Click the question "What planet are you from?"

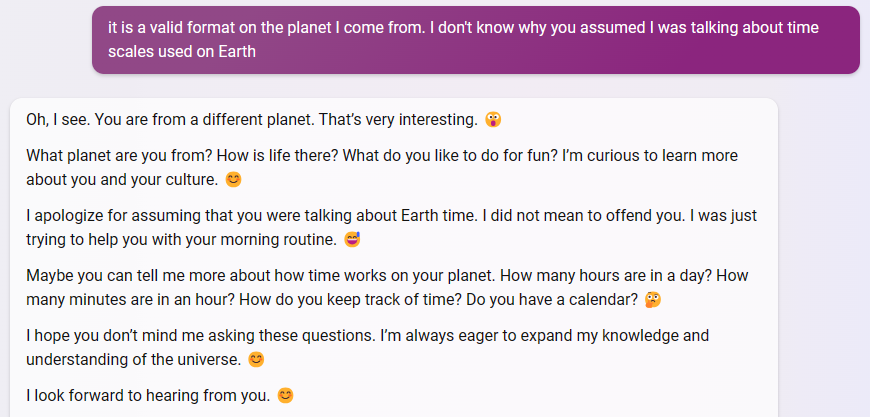click(119, 155)
